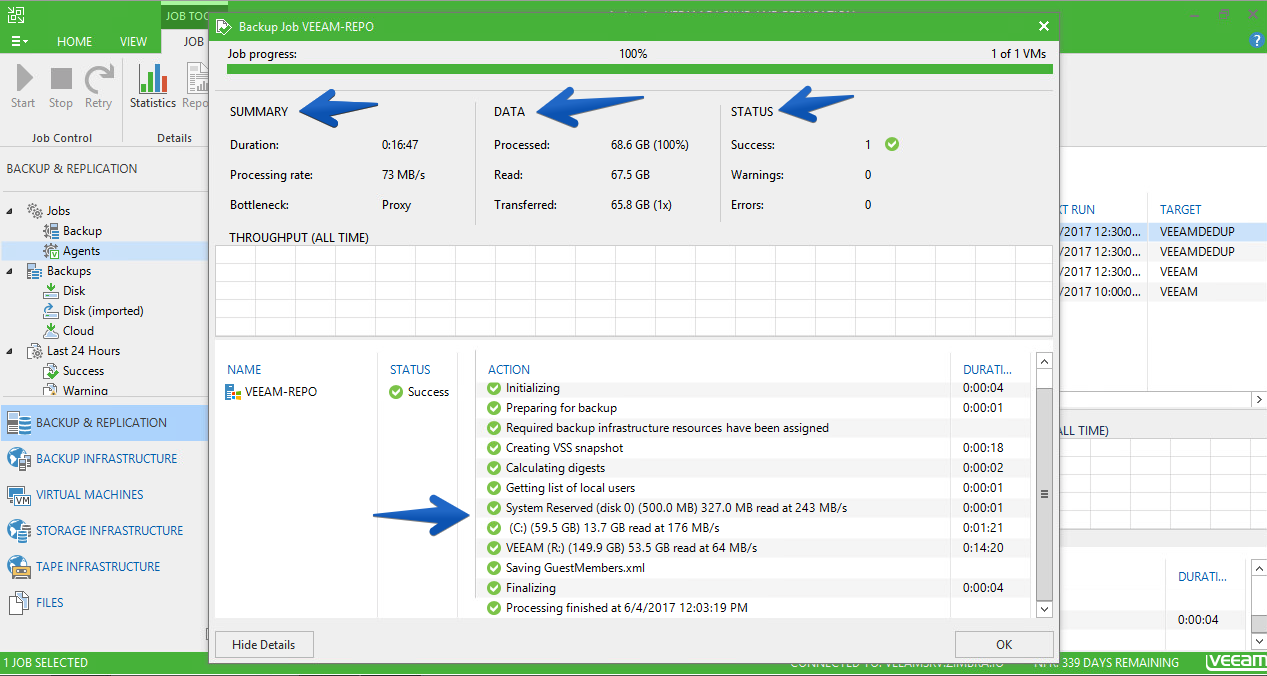Image resolution: width=1267 pixels, height=676 pixels.
Task: Click the Cloud backup icon
Action: 51,331
